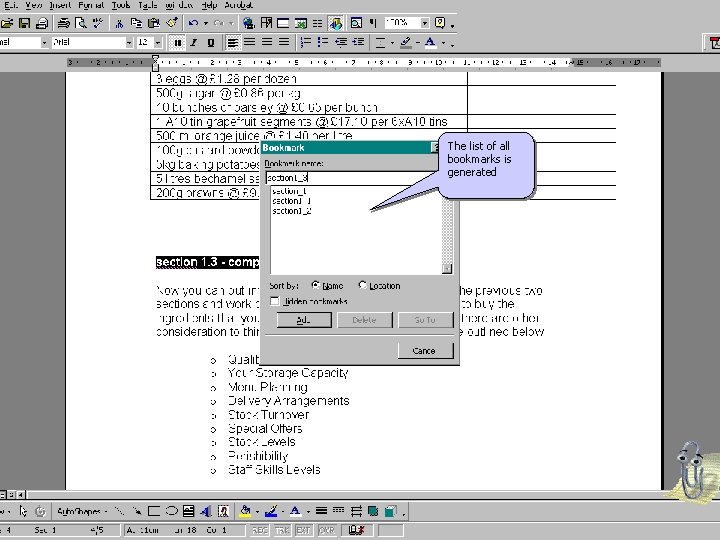Viewport: 720px width, 540px height.
Task: Select the Rectangle drawing tool
Action: 154,511
